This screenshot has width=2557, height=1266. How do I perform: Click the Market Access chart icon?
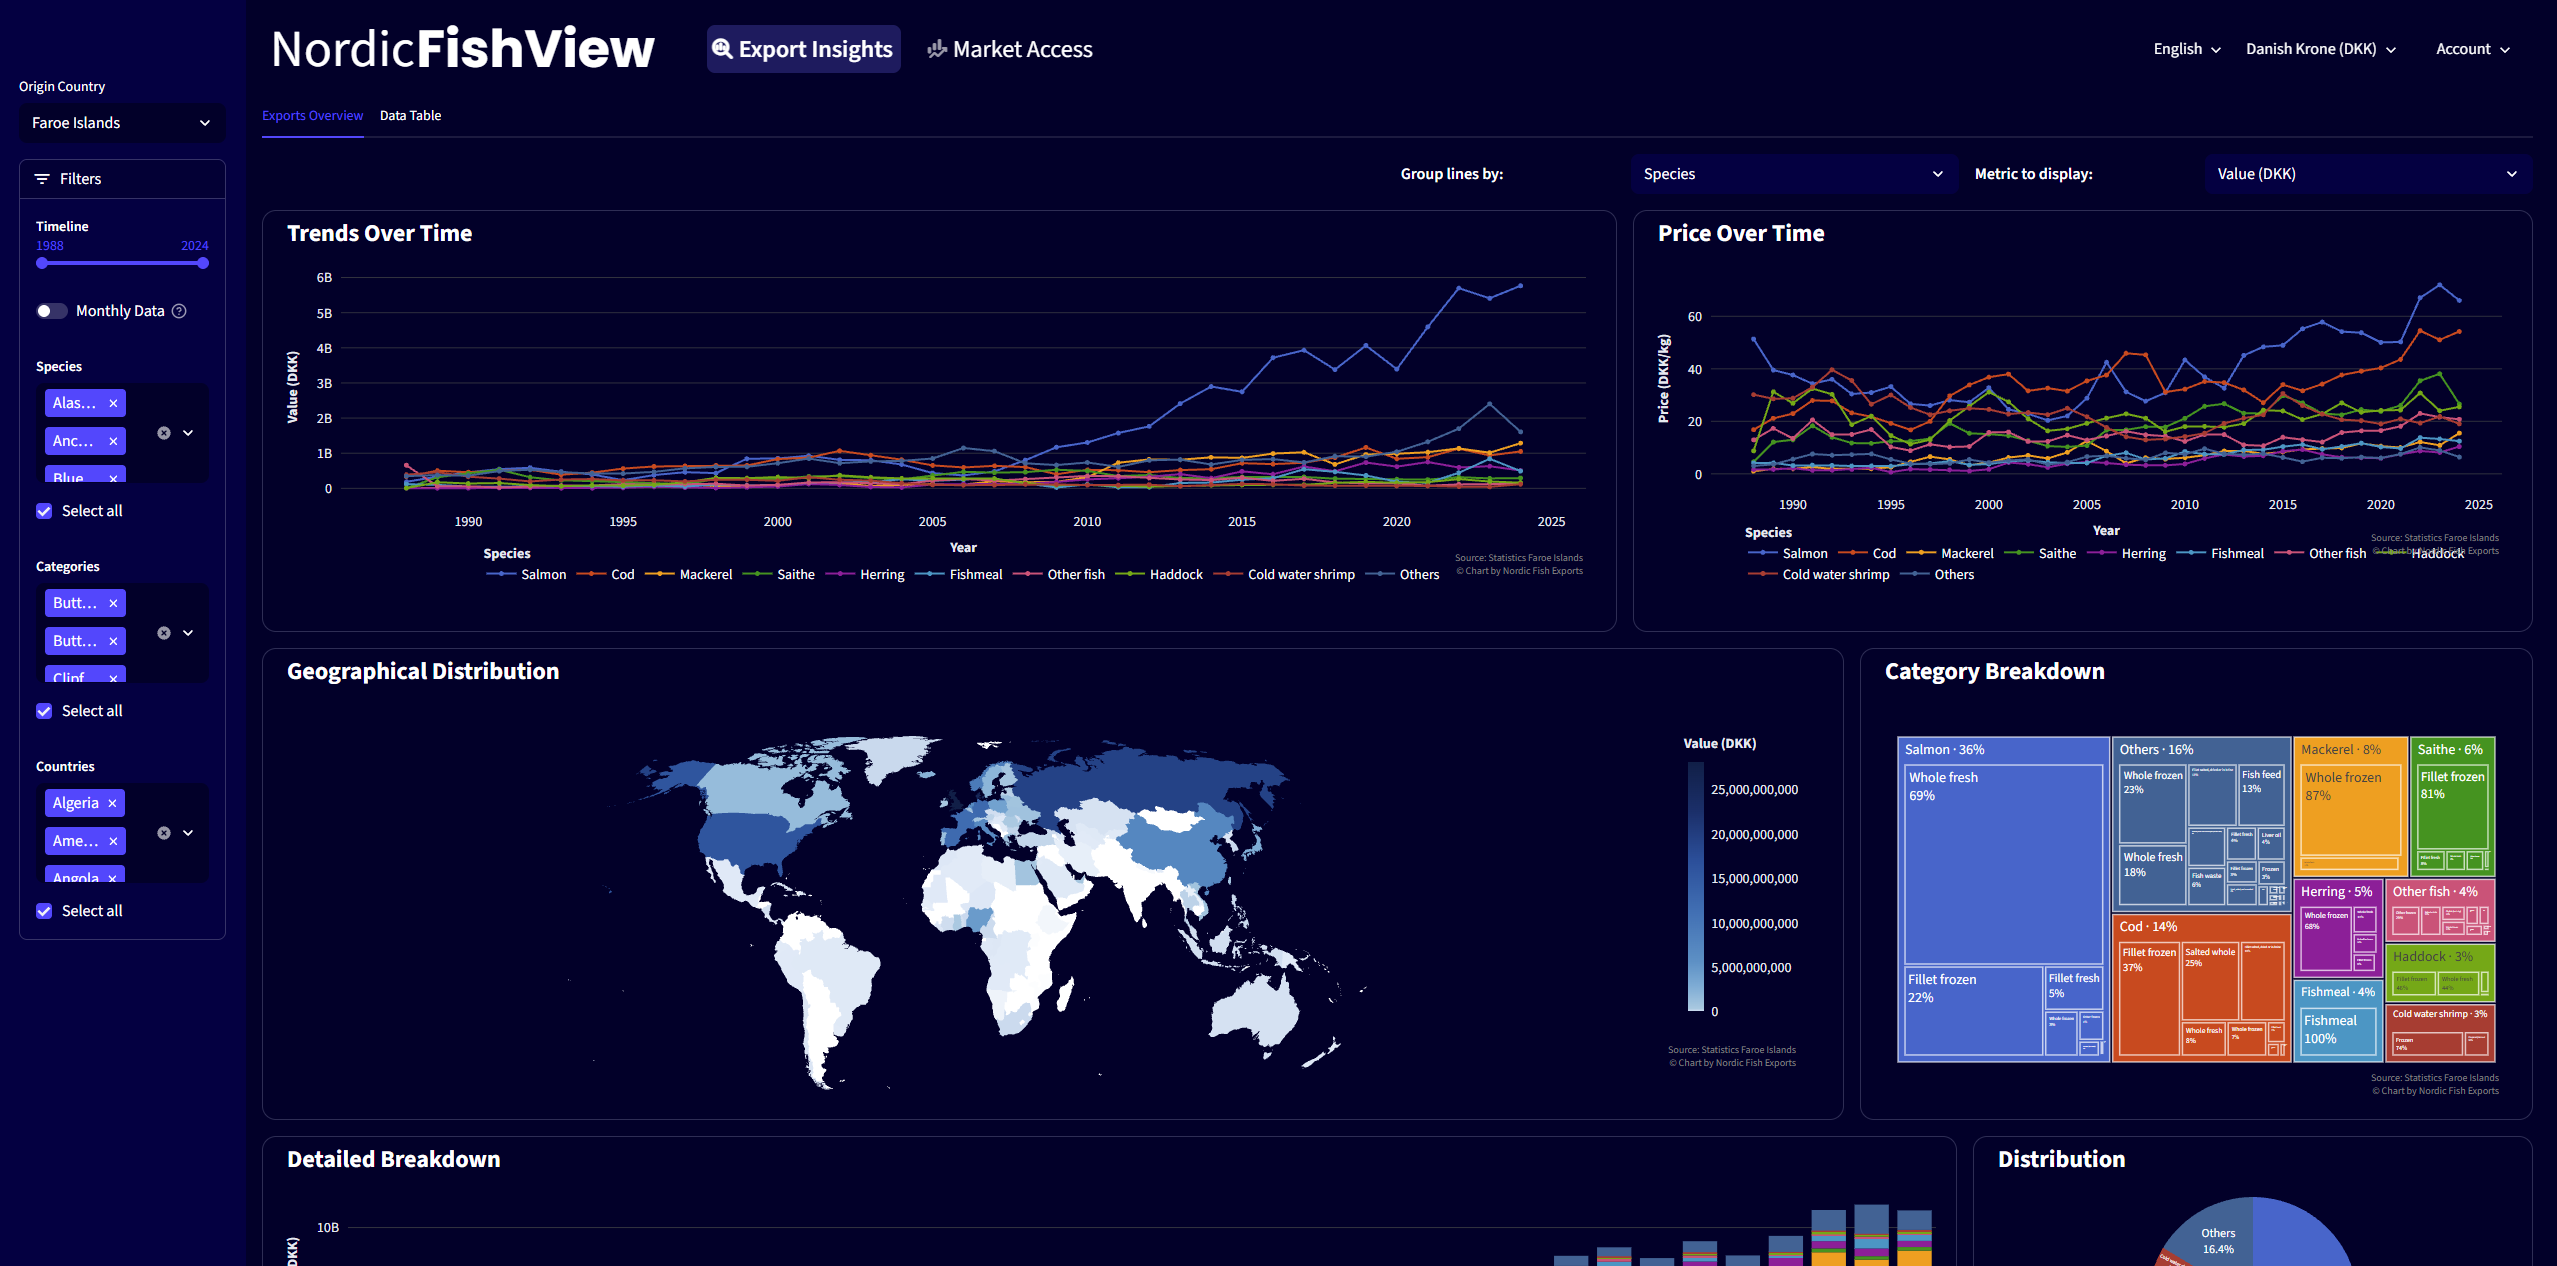(x=937, y=49)
